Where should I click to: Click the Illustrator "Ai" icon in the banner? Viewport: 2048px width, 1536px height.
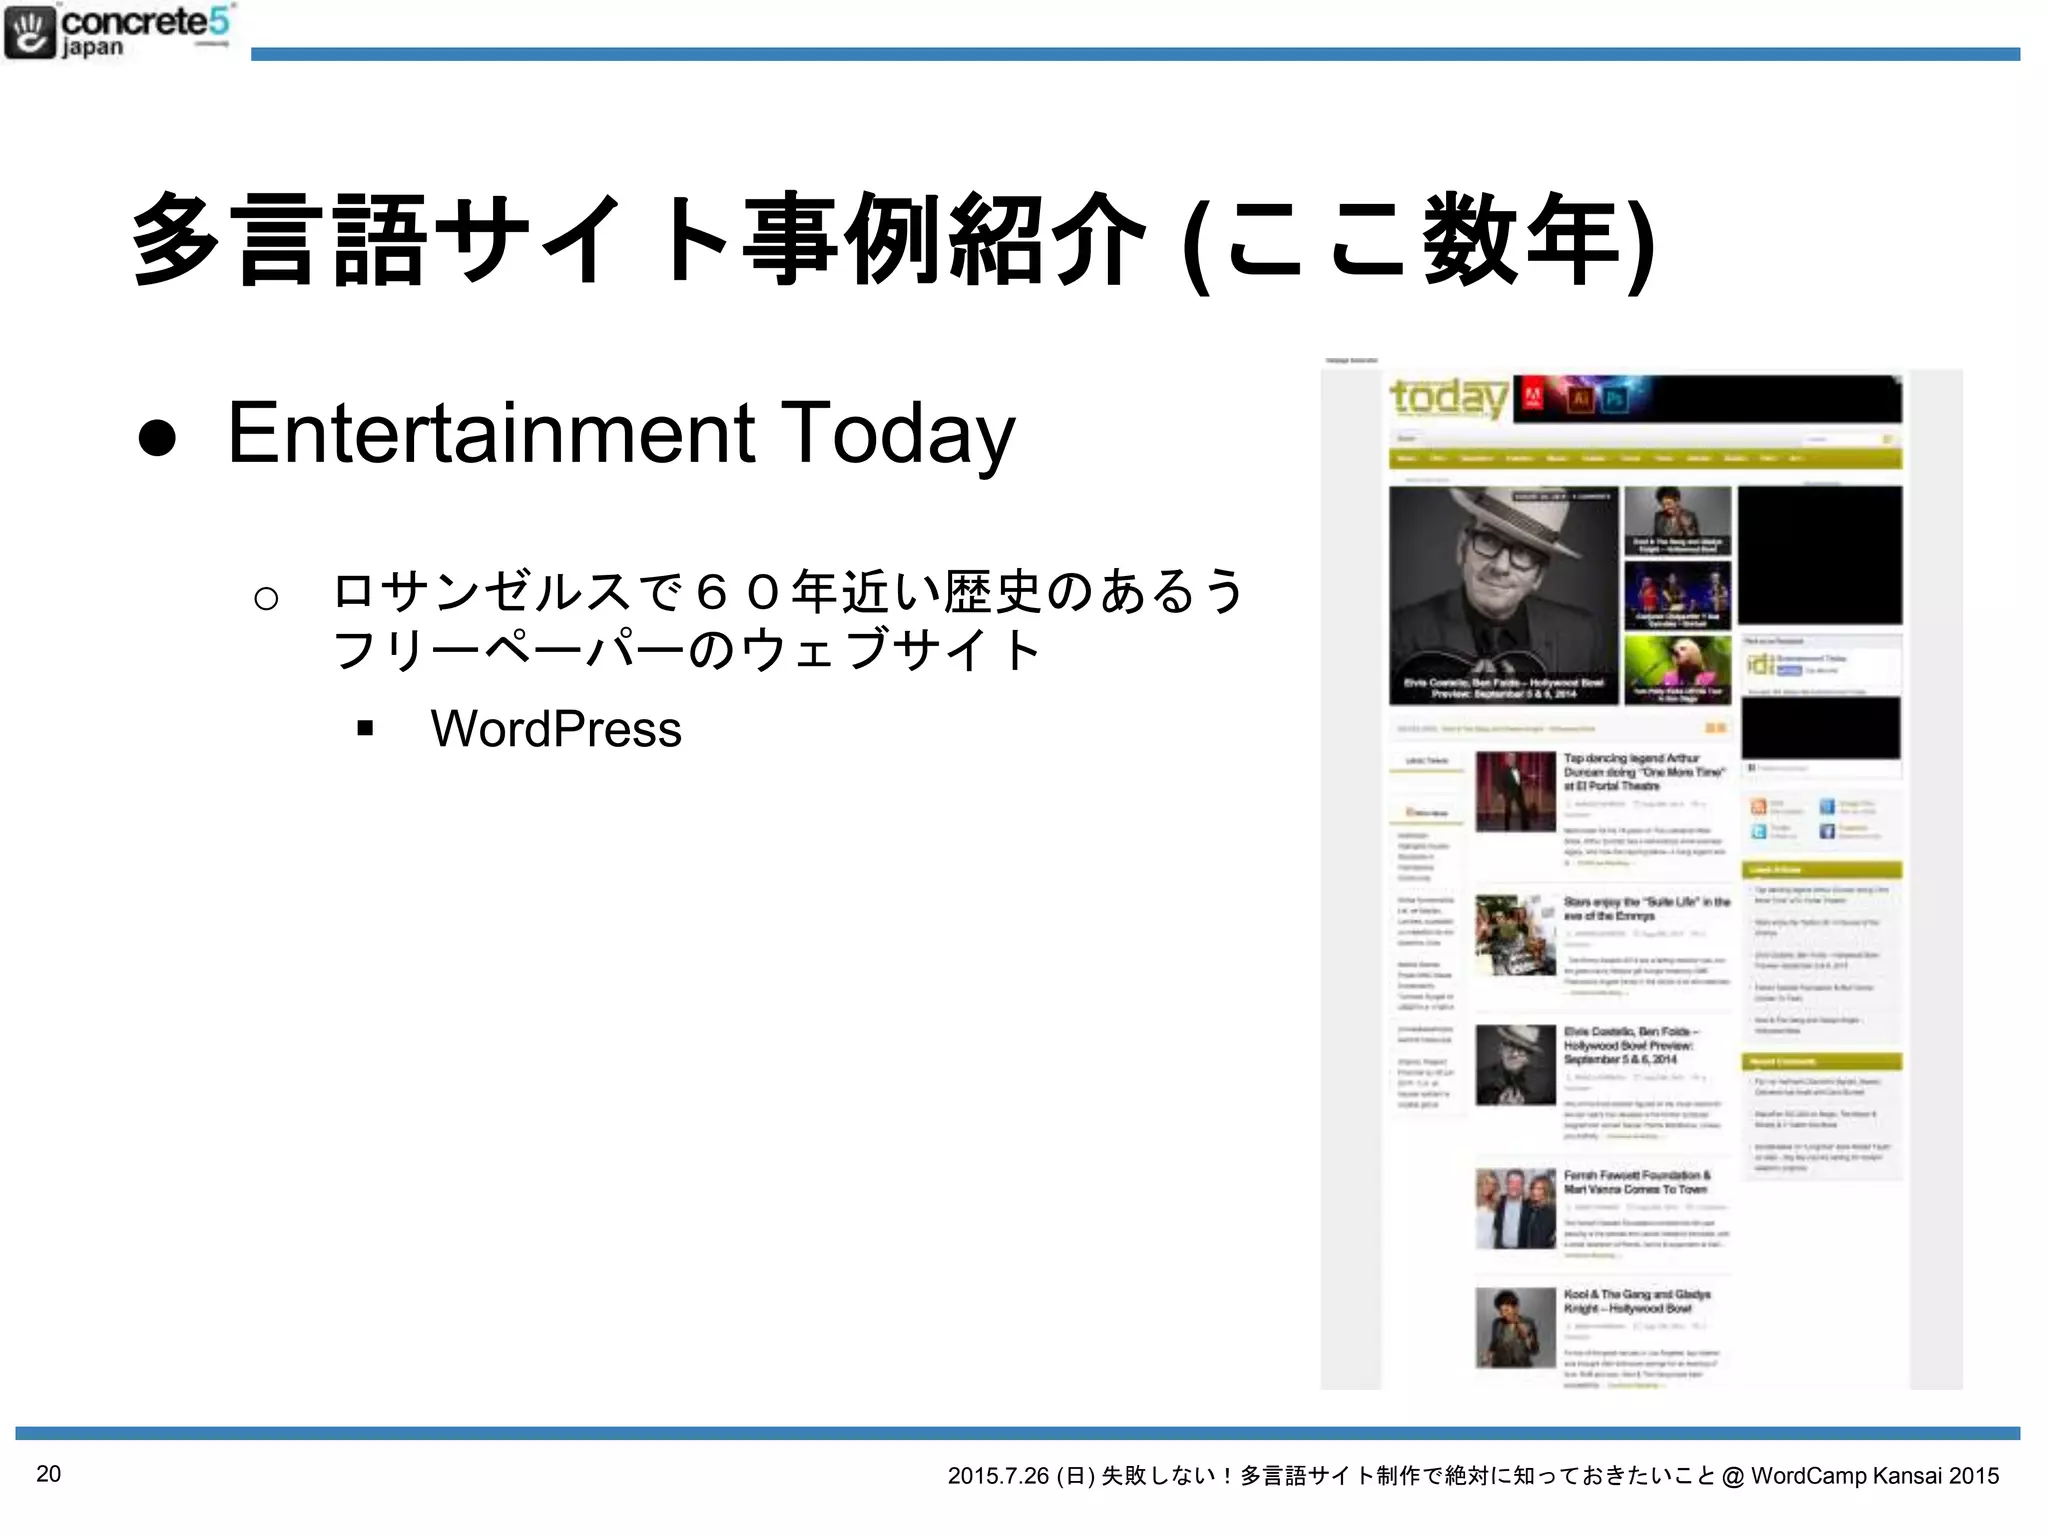click(x=1581, y=399)
